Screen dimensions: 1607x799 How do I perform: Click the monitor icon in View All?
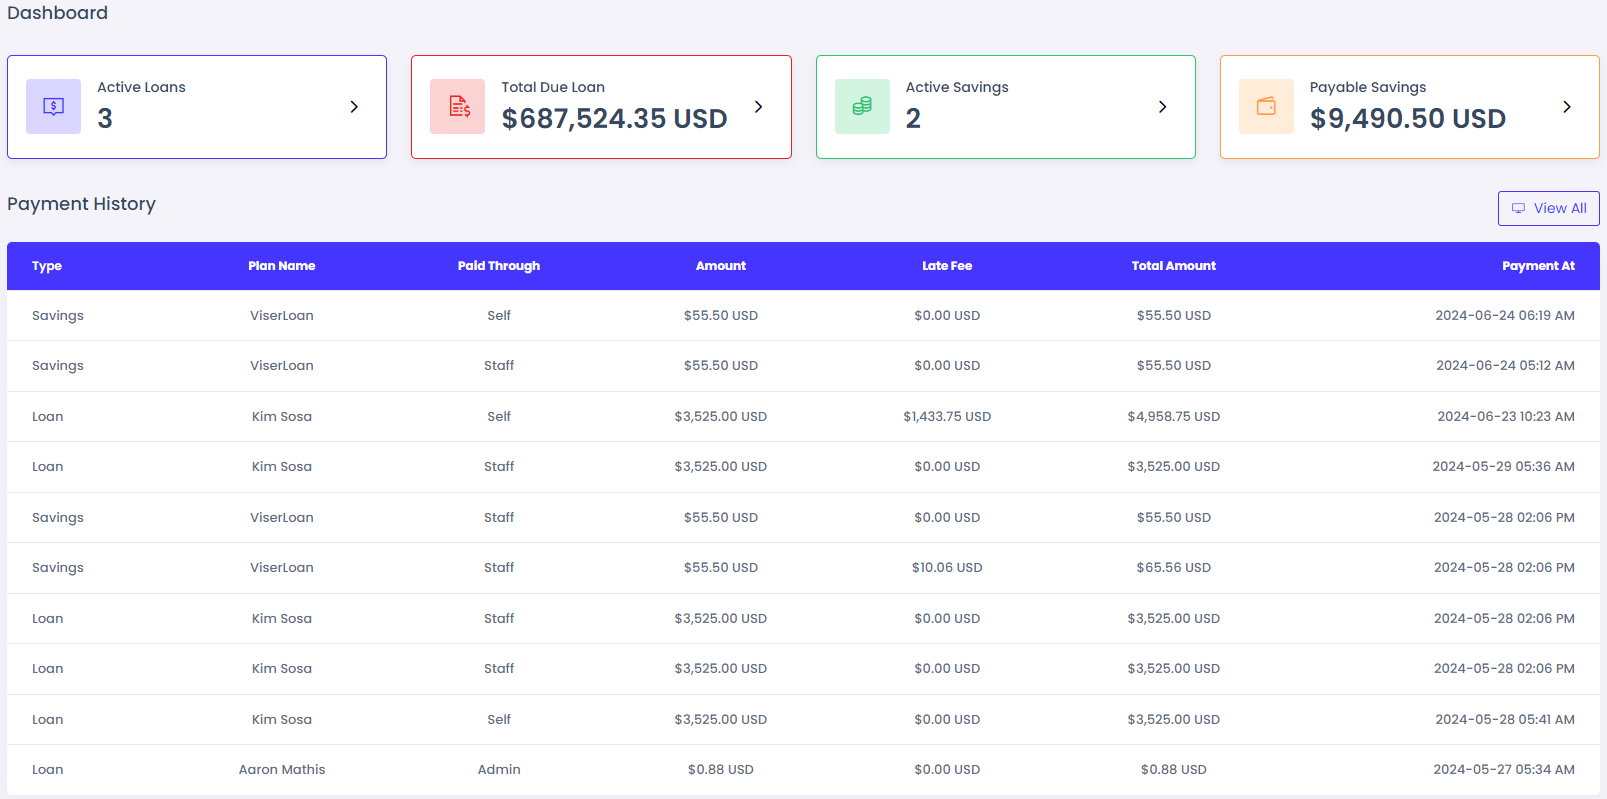pyautogui.click(x=1518, y=208)
